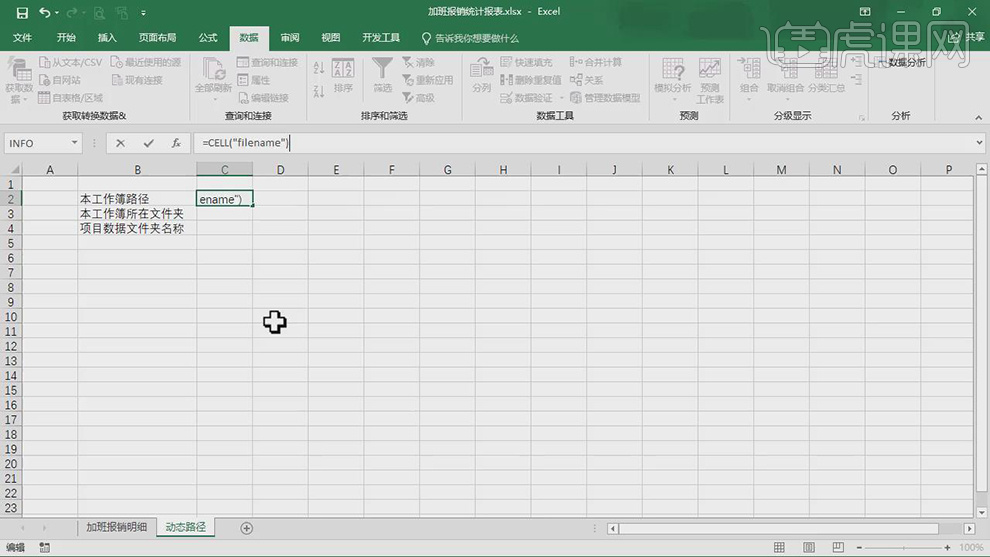Select the 动态路径 sheet tab

(x=186, y=527)
